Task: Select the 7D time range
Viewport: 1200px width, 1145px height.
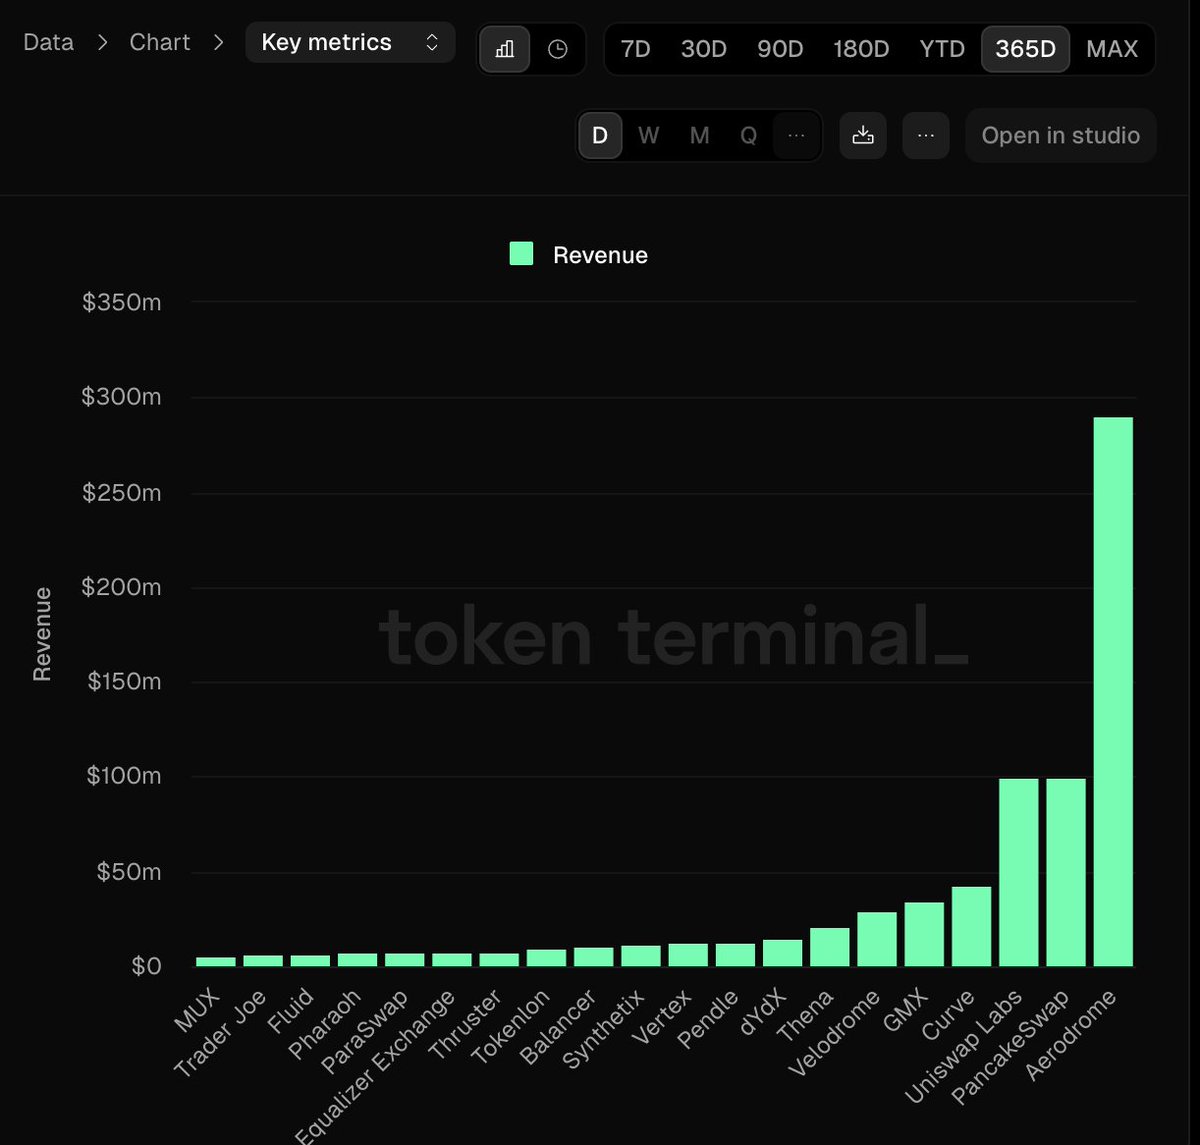Action: pos(636,48)
